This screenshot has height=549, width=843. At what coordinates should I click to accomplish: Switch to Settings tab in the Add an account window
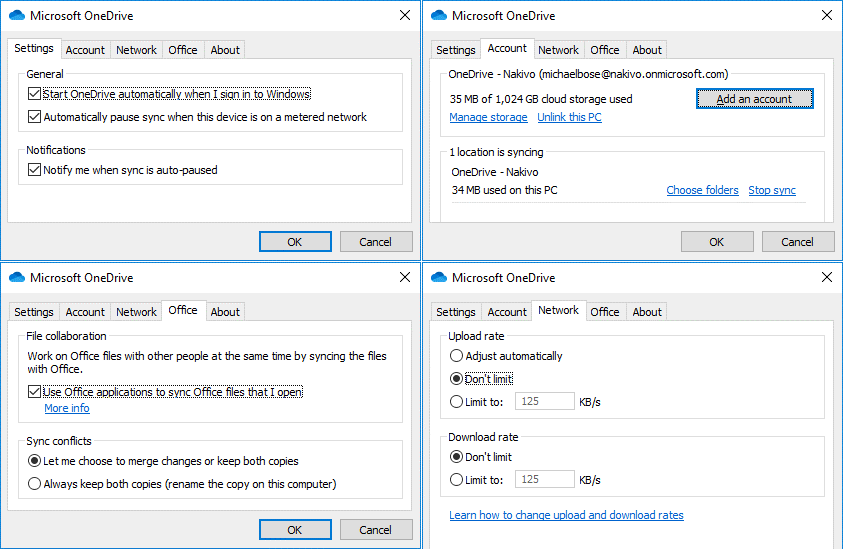[456, 50]
